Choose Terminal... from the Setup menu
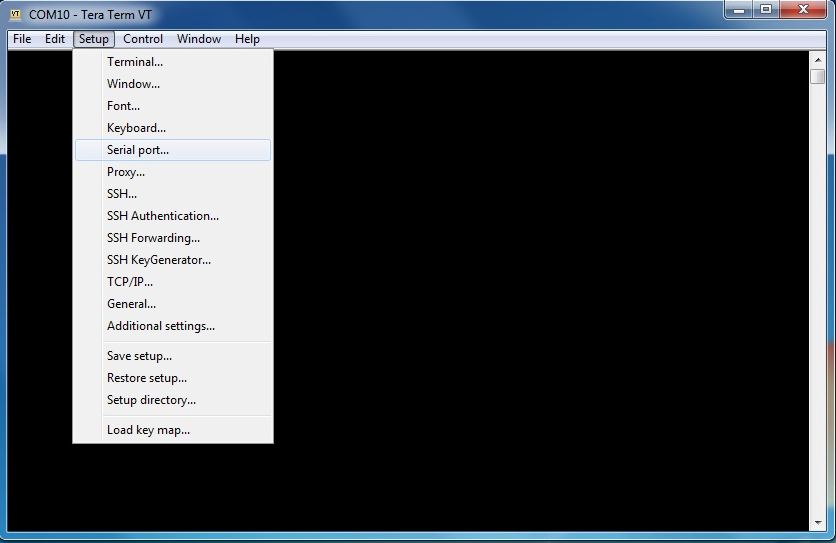 click(x=173, y=62)
